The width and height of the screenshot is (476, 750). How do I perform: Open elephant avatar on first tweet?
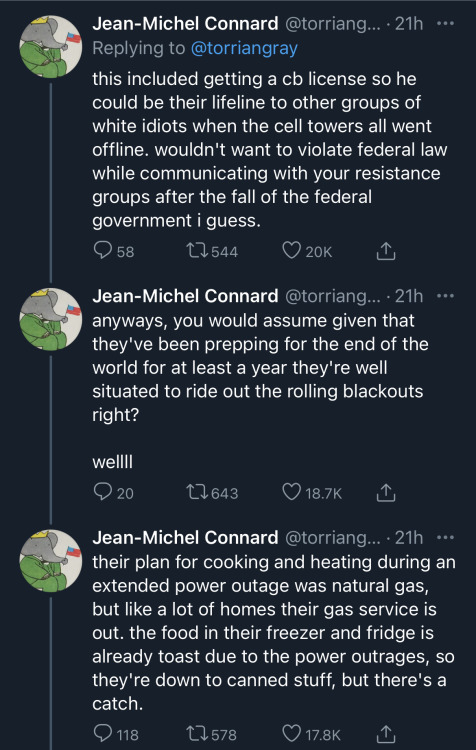50,46
